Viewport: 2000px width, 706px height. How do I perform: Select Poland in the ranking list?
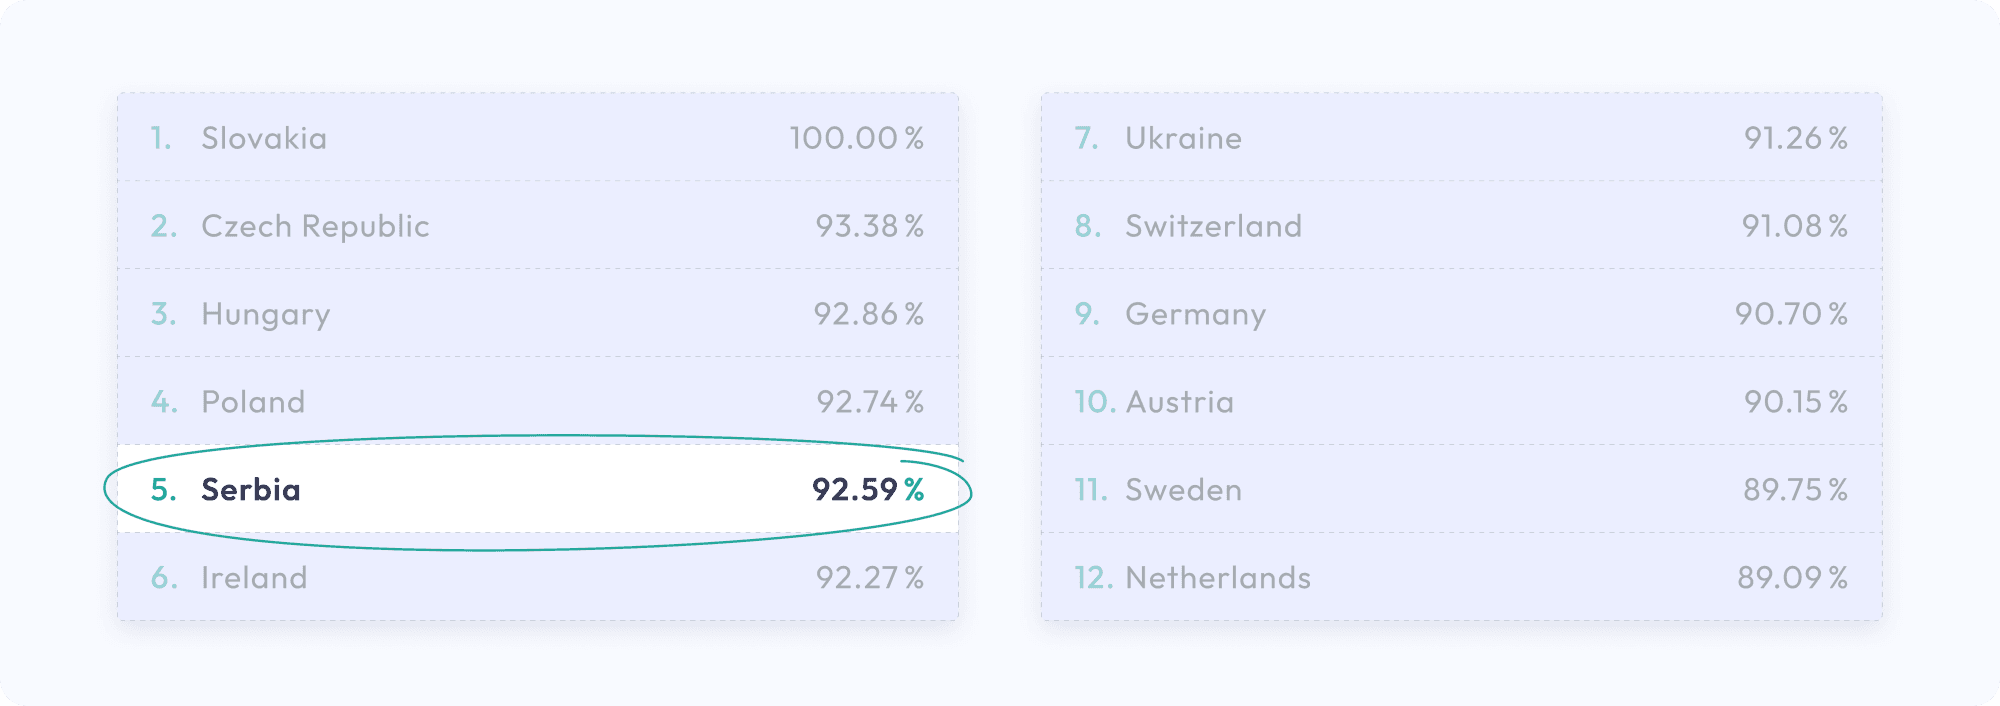pyautogui.click(x=253, y=402)
